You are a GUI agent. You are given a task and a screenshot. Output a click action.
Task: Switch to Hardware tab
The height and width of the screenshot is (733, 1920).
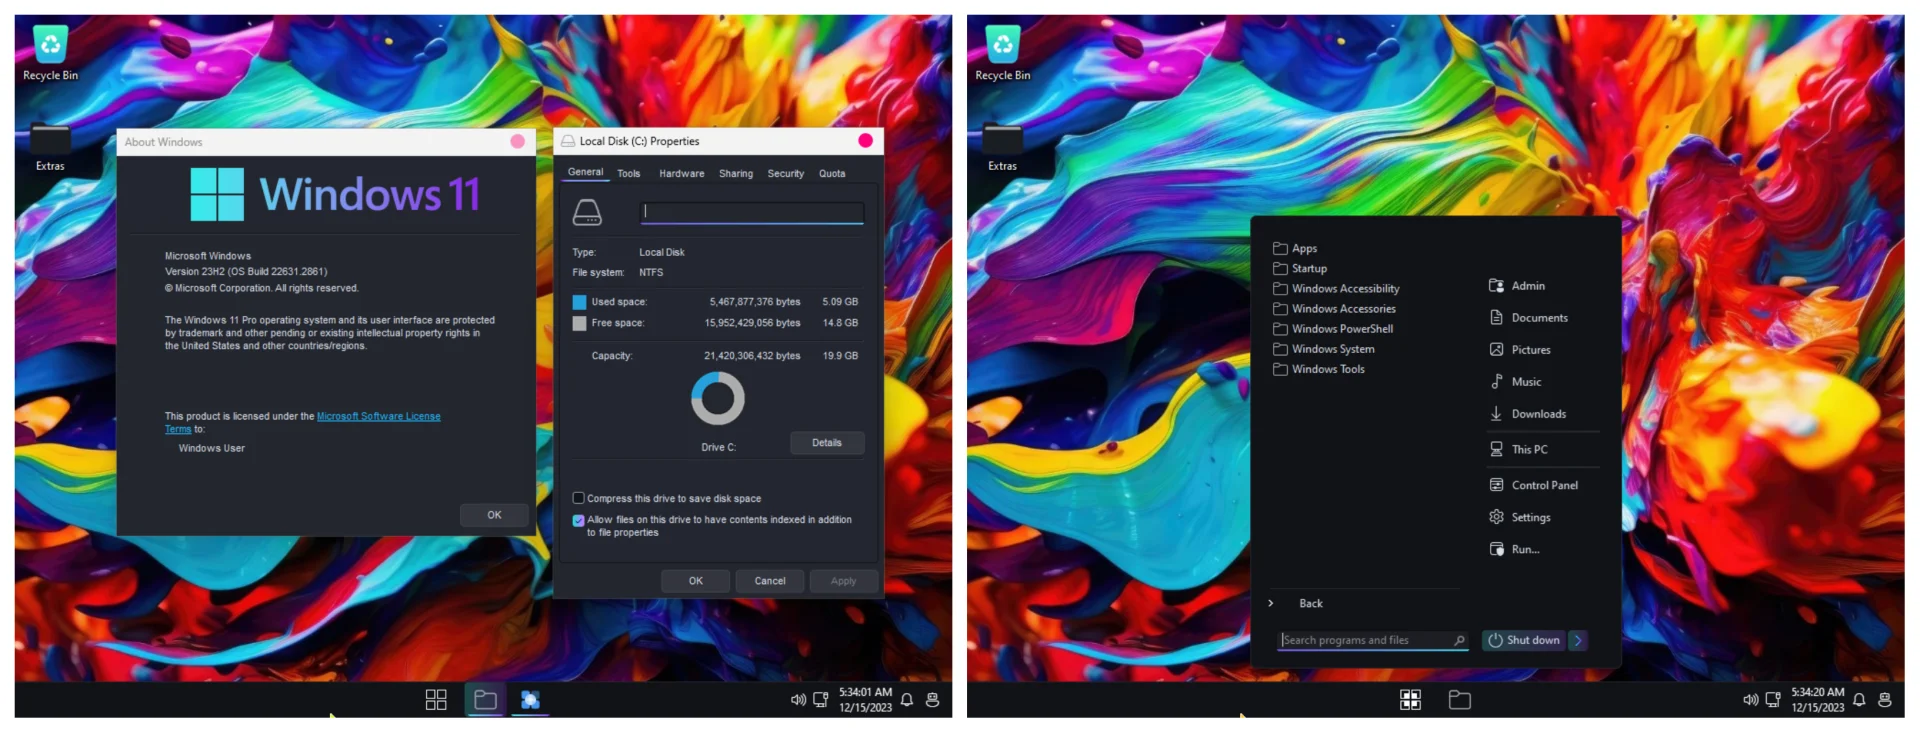click(682, 173)
